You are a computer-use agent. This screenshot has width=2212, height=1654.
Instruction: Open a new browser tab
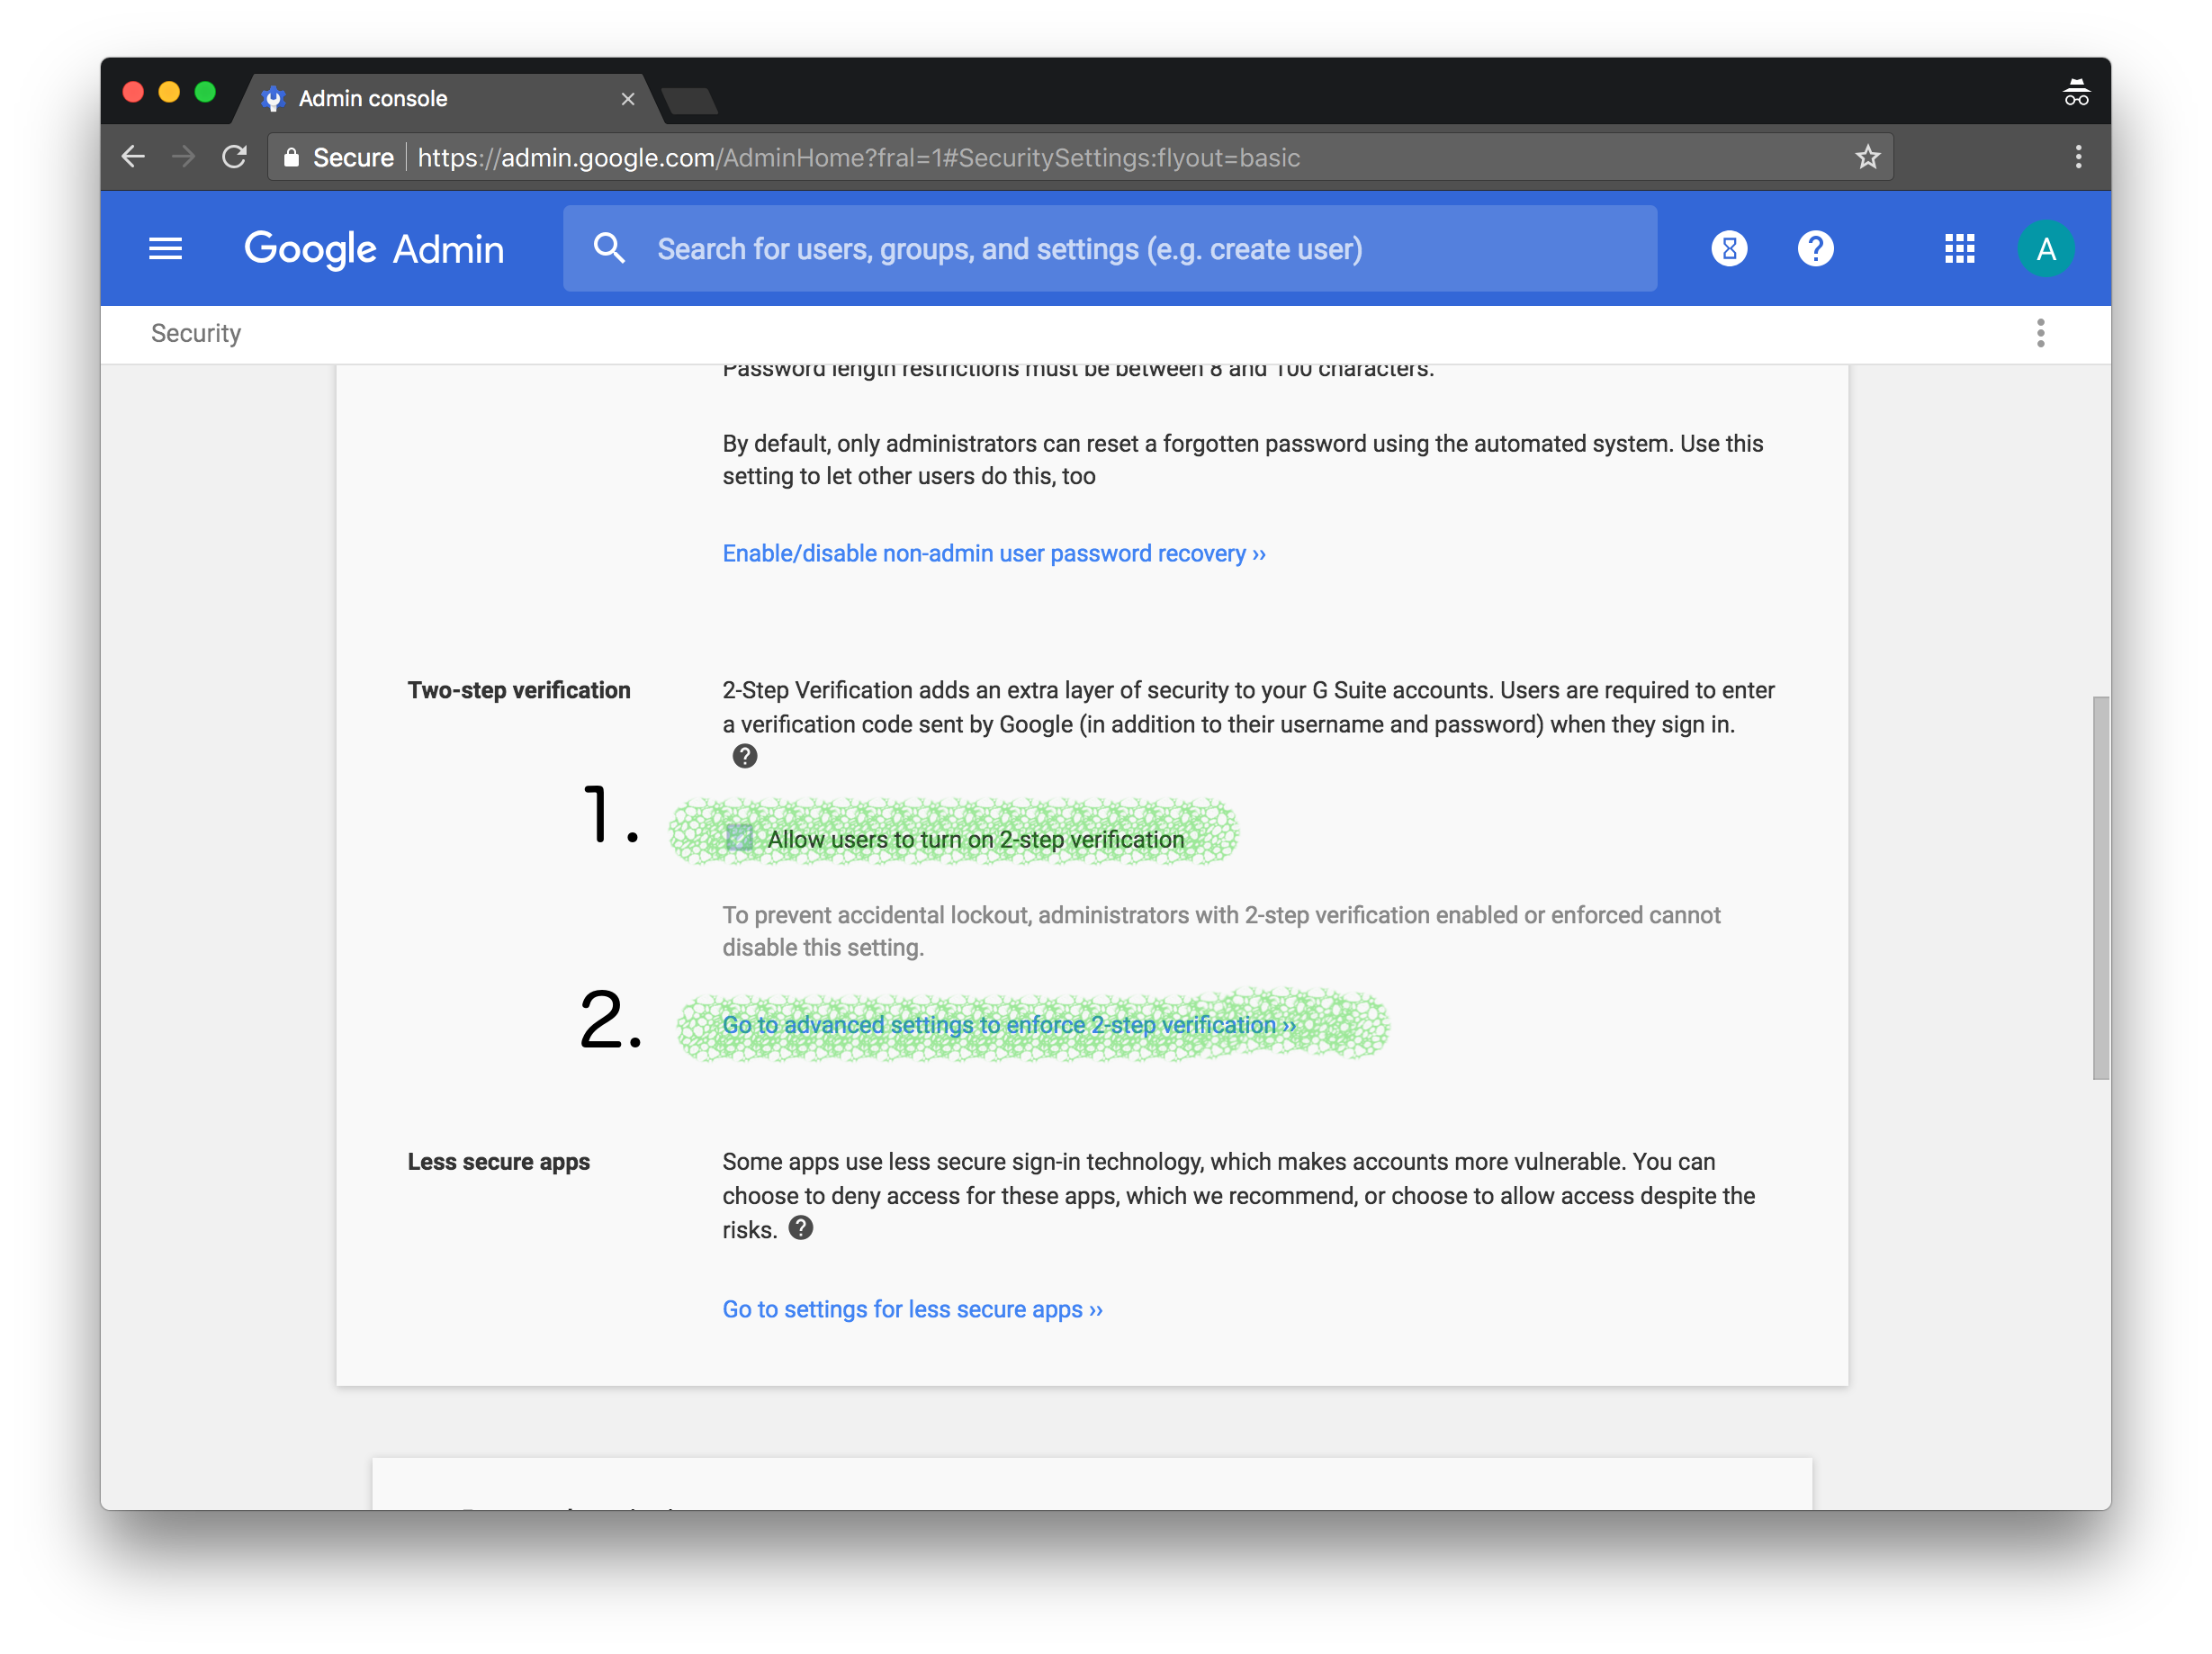pos(689,101)
